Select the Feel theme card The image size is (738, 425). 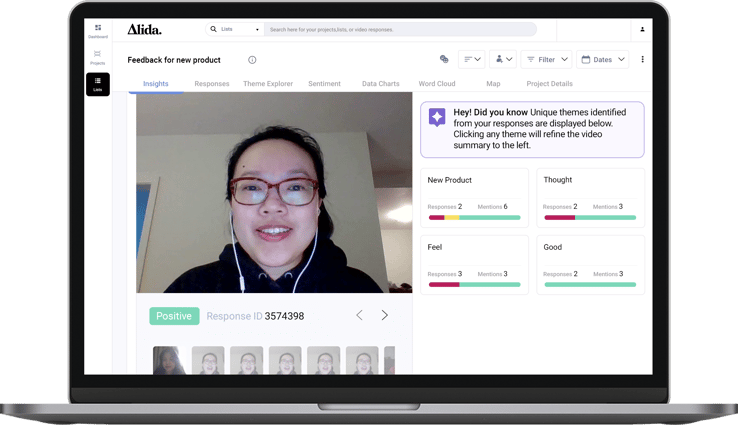click(475, 264)
